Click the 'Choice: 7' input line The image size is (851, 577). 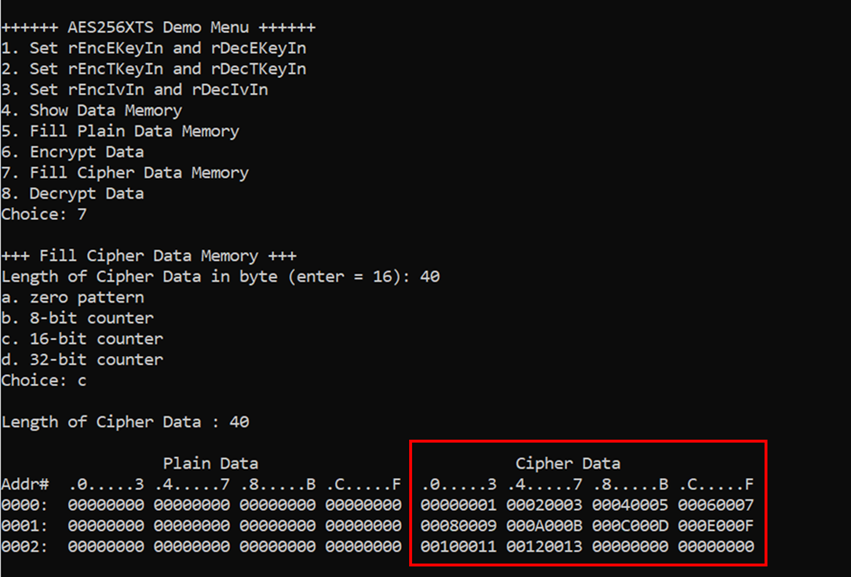pos(44,214)
